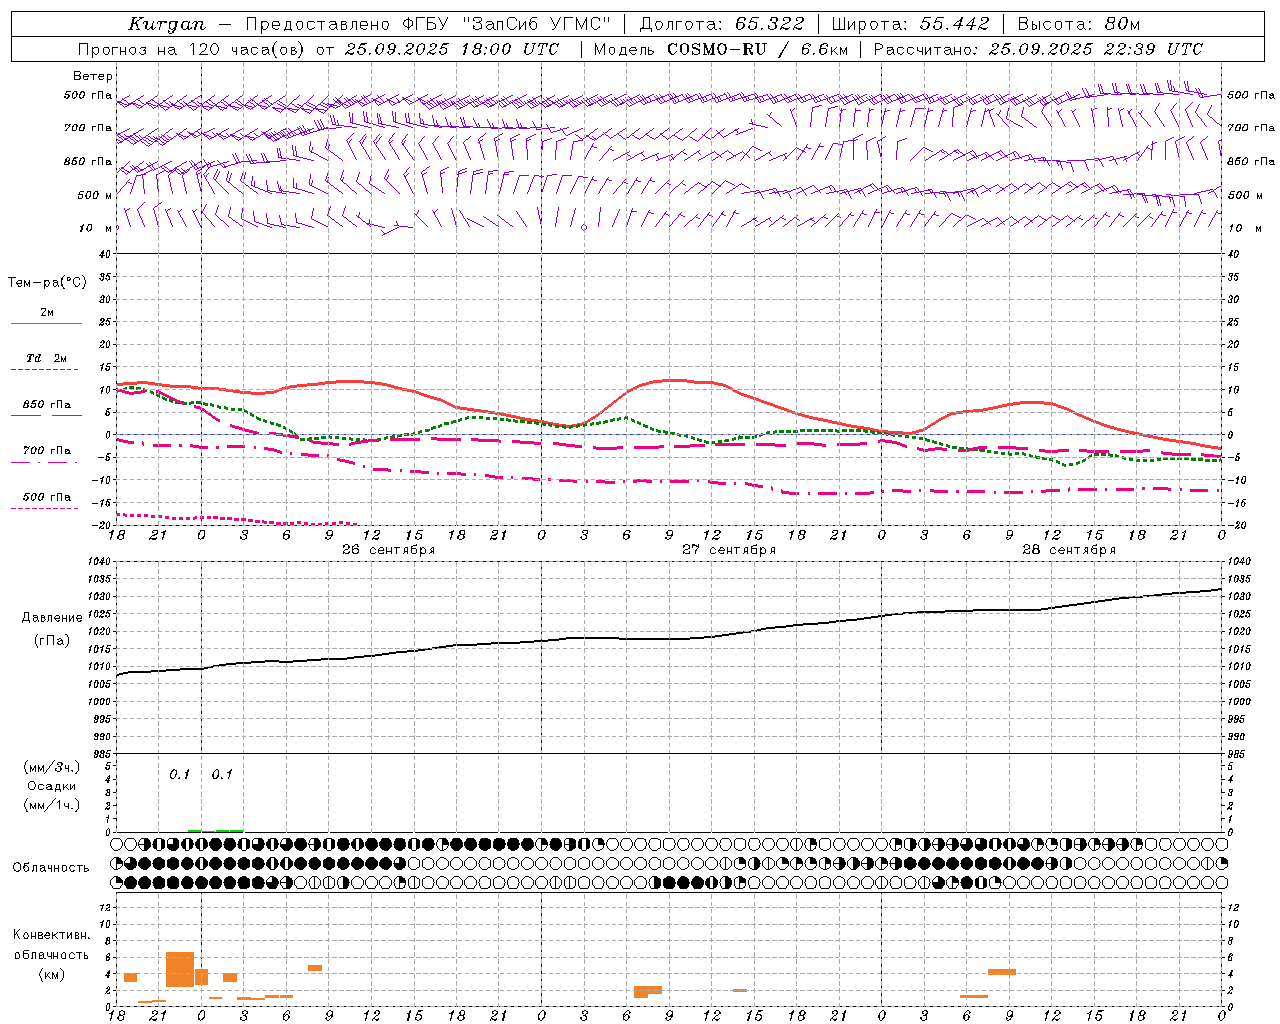Click the Давление panel label
The width and height of the screenshot is (1280, 1024).
[x=52, y=618]
